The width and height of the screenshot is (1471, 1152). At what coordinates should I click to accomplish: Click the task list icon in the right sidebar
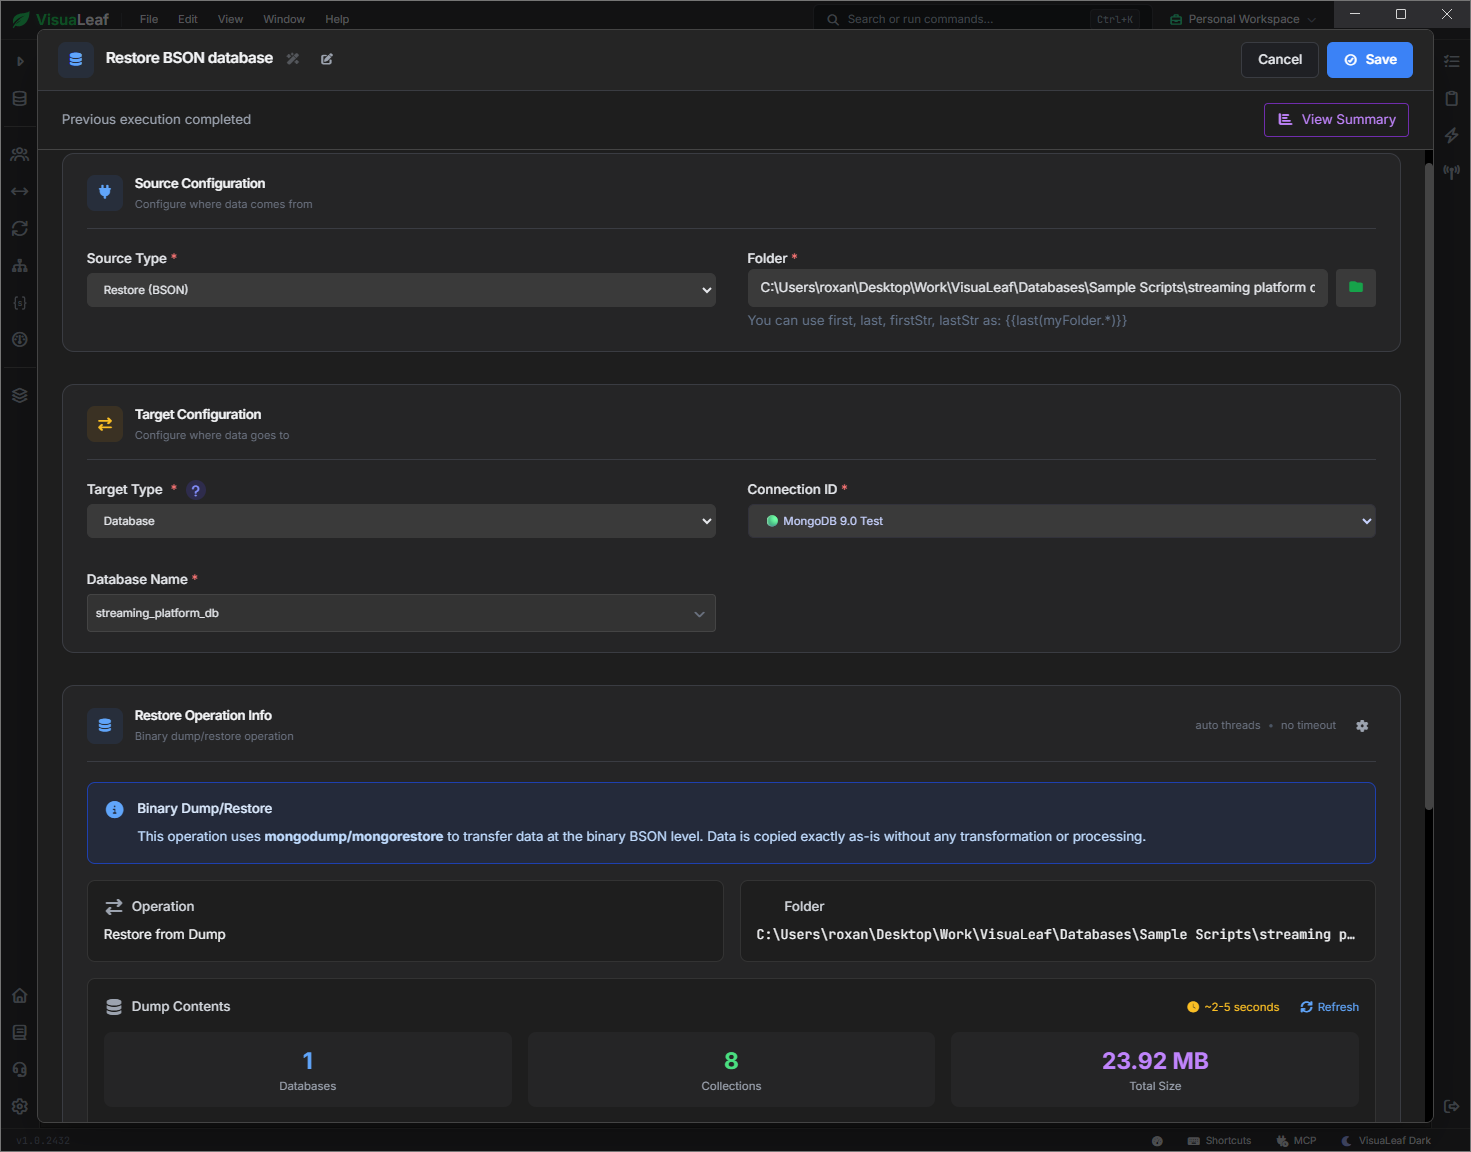pos(1452,61)
